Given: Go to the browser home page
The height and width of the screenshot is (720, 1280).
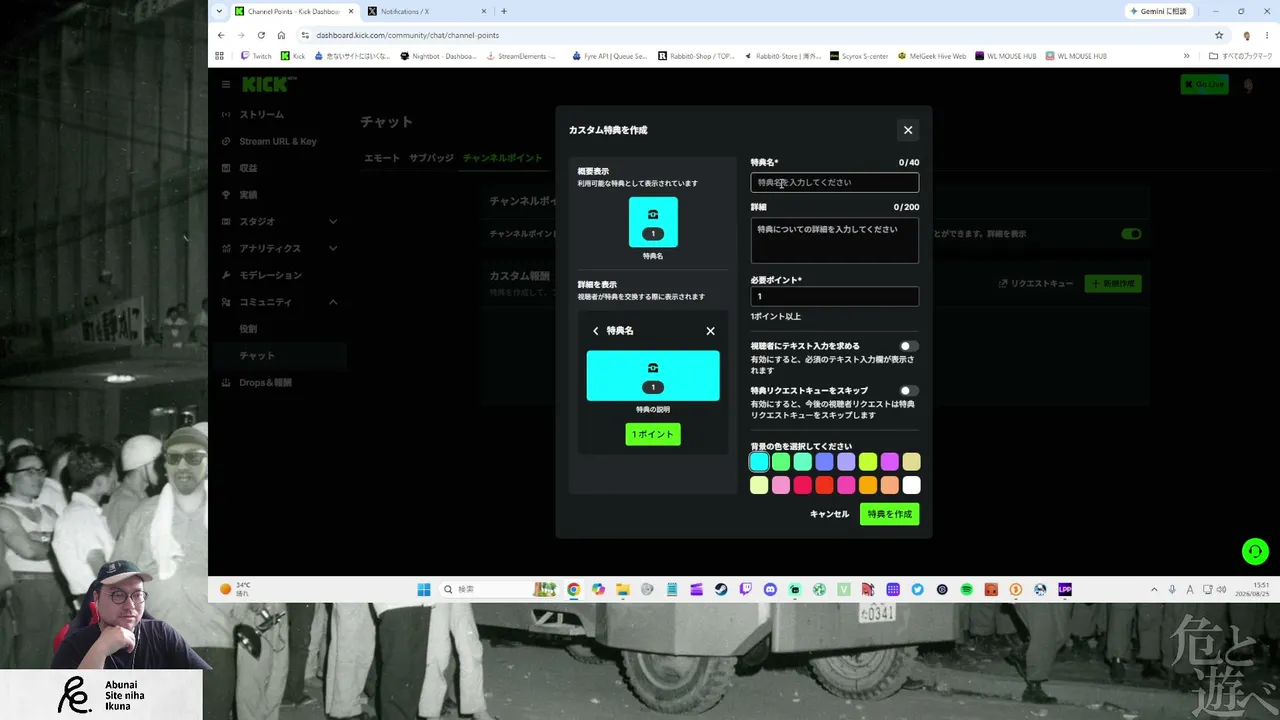Looking at the screenshot, I should click(x=282, y=35).
